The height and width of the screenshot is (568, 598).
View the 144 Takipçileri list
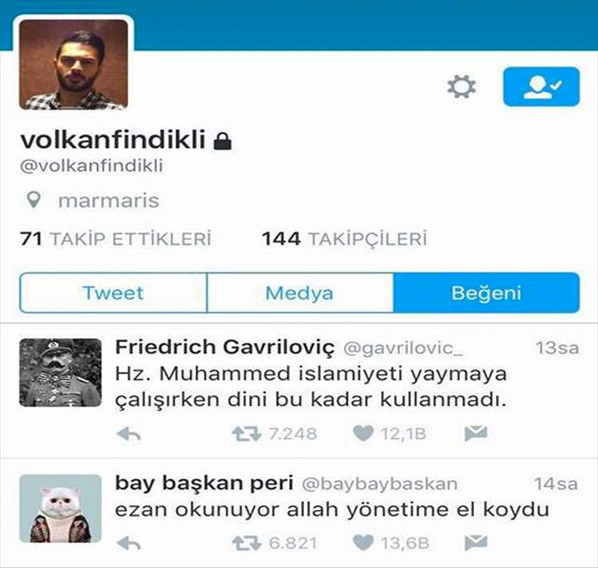coord(344,239)
